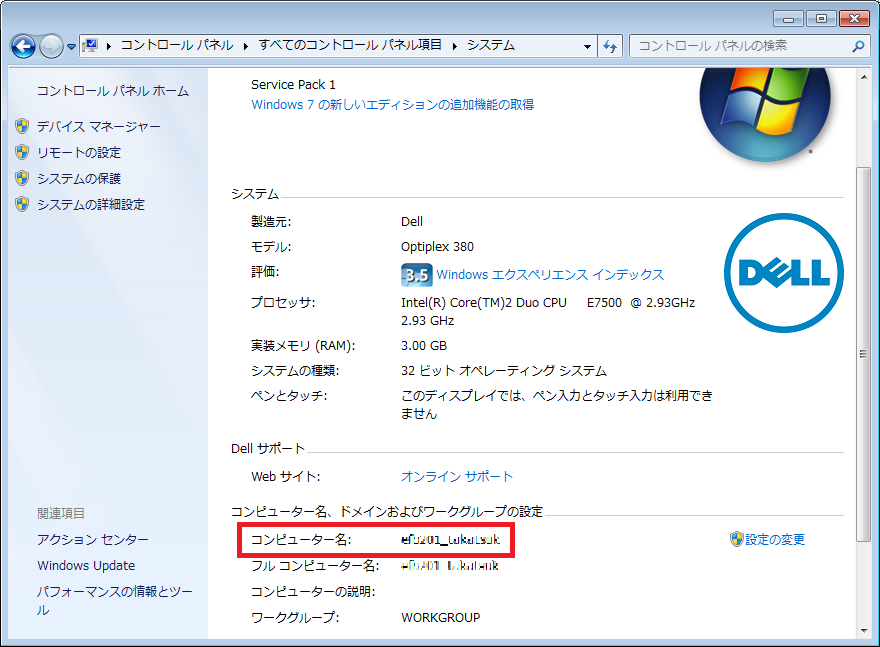Viewport: 880px width, 647px height.
Task: Open address bar history dropdown
Action: (x=587, y=47)
